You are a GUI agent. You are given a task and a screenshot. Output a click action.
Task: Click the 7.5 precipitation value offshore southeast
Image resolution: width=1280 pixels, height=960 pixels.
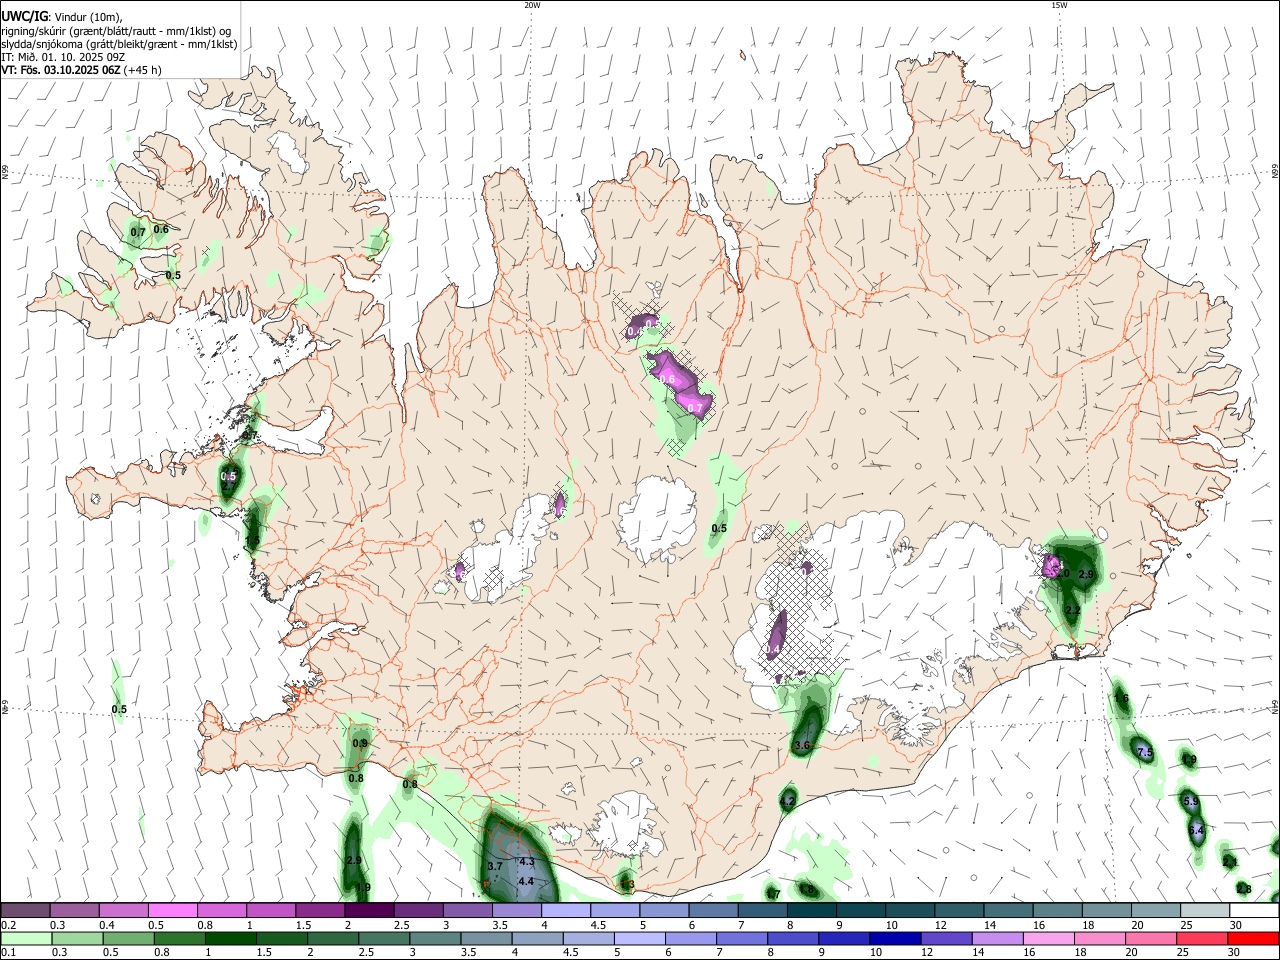[1146, 752]
